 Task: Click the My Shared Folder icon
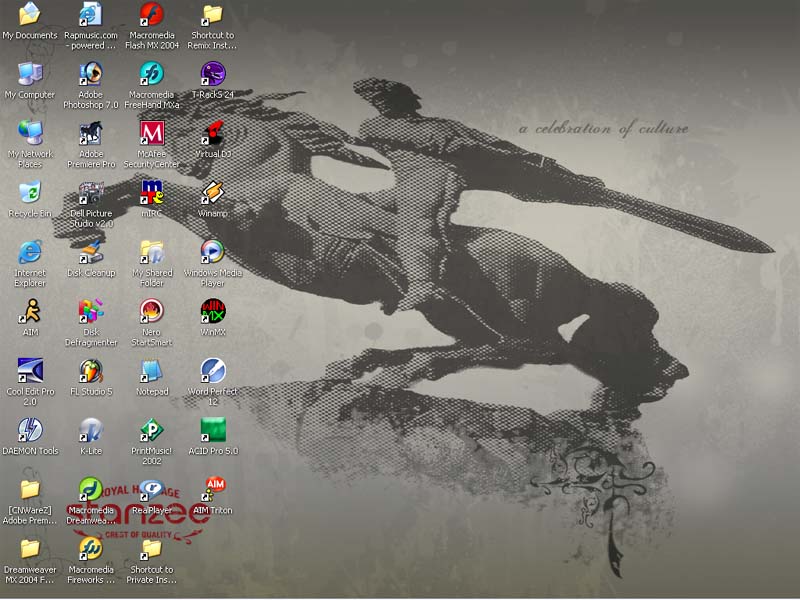pos(152,251)
